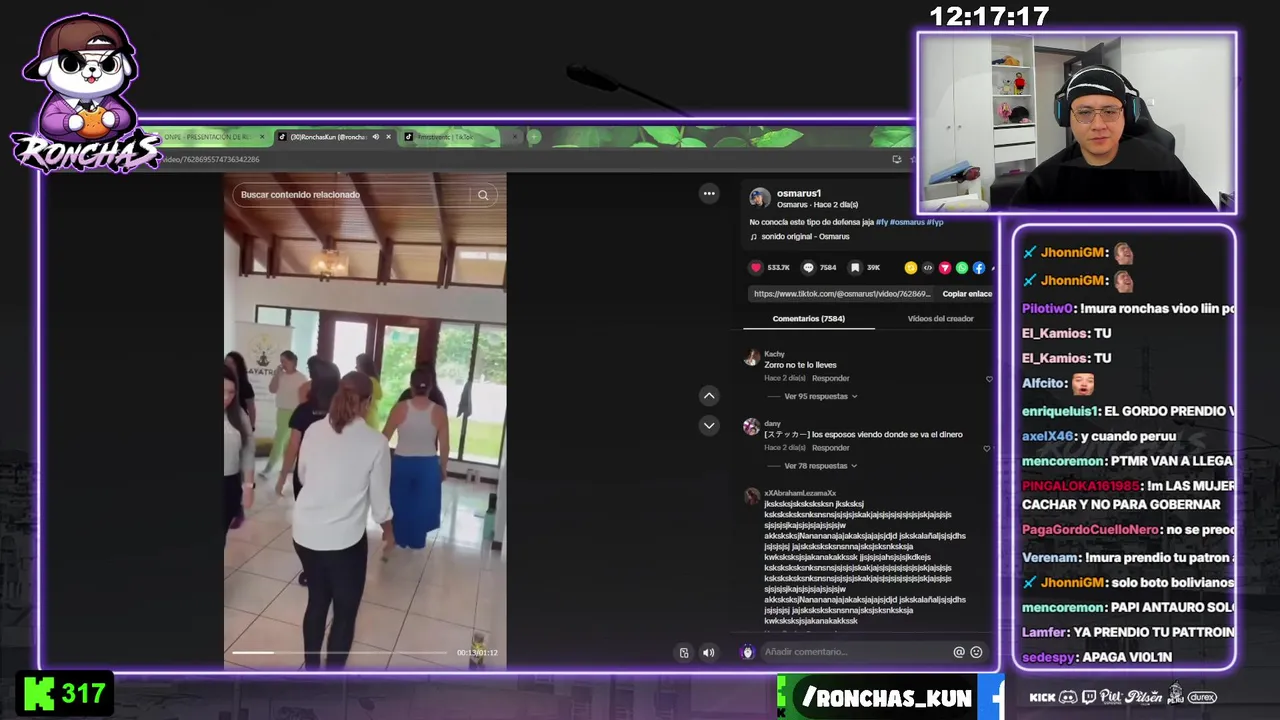The width and height of the screenshot is (1280, 720).
Task: Open the #fyp hashtag link
Action: (935, 222)
